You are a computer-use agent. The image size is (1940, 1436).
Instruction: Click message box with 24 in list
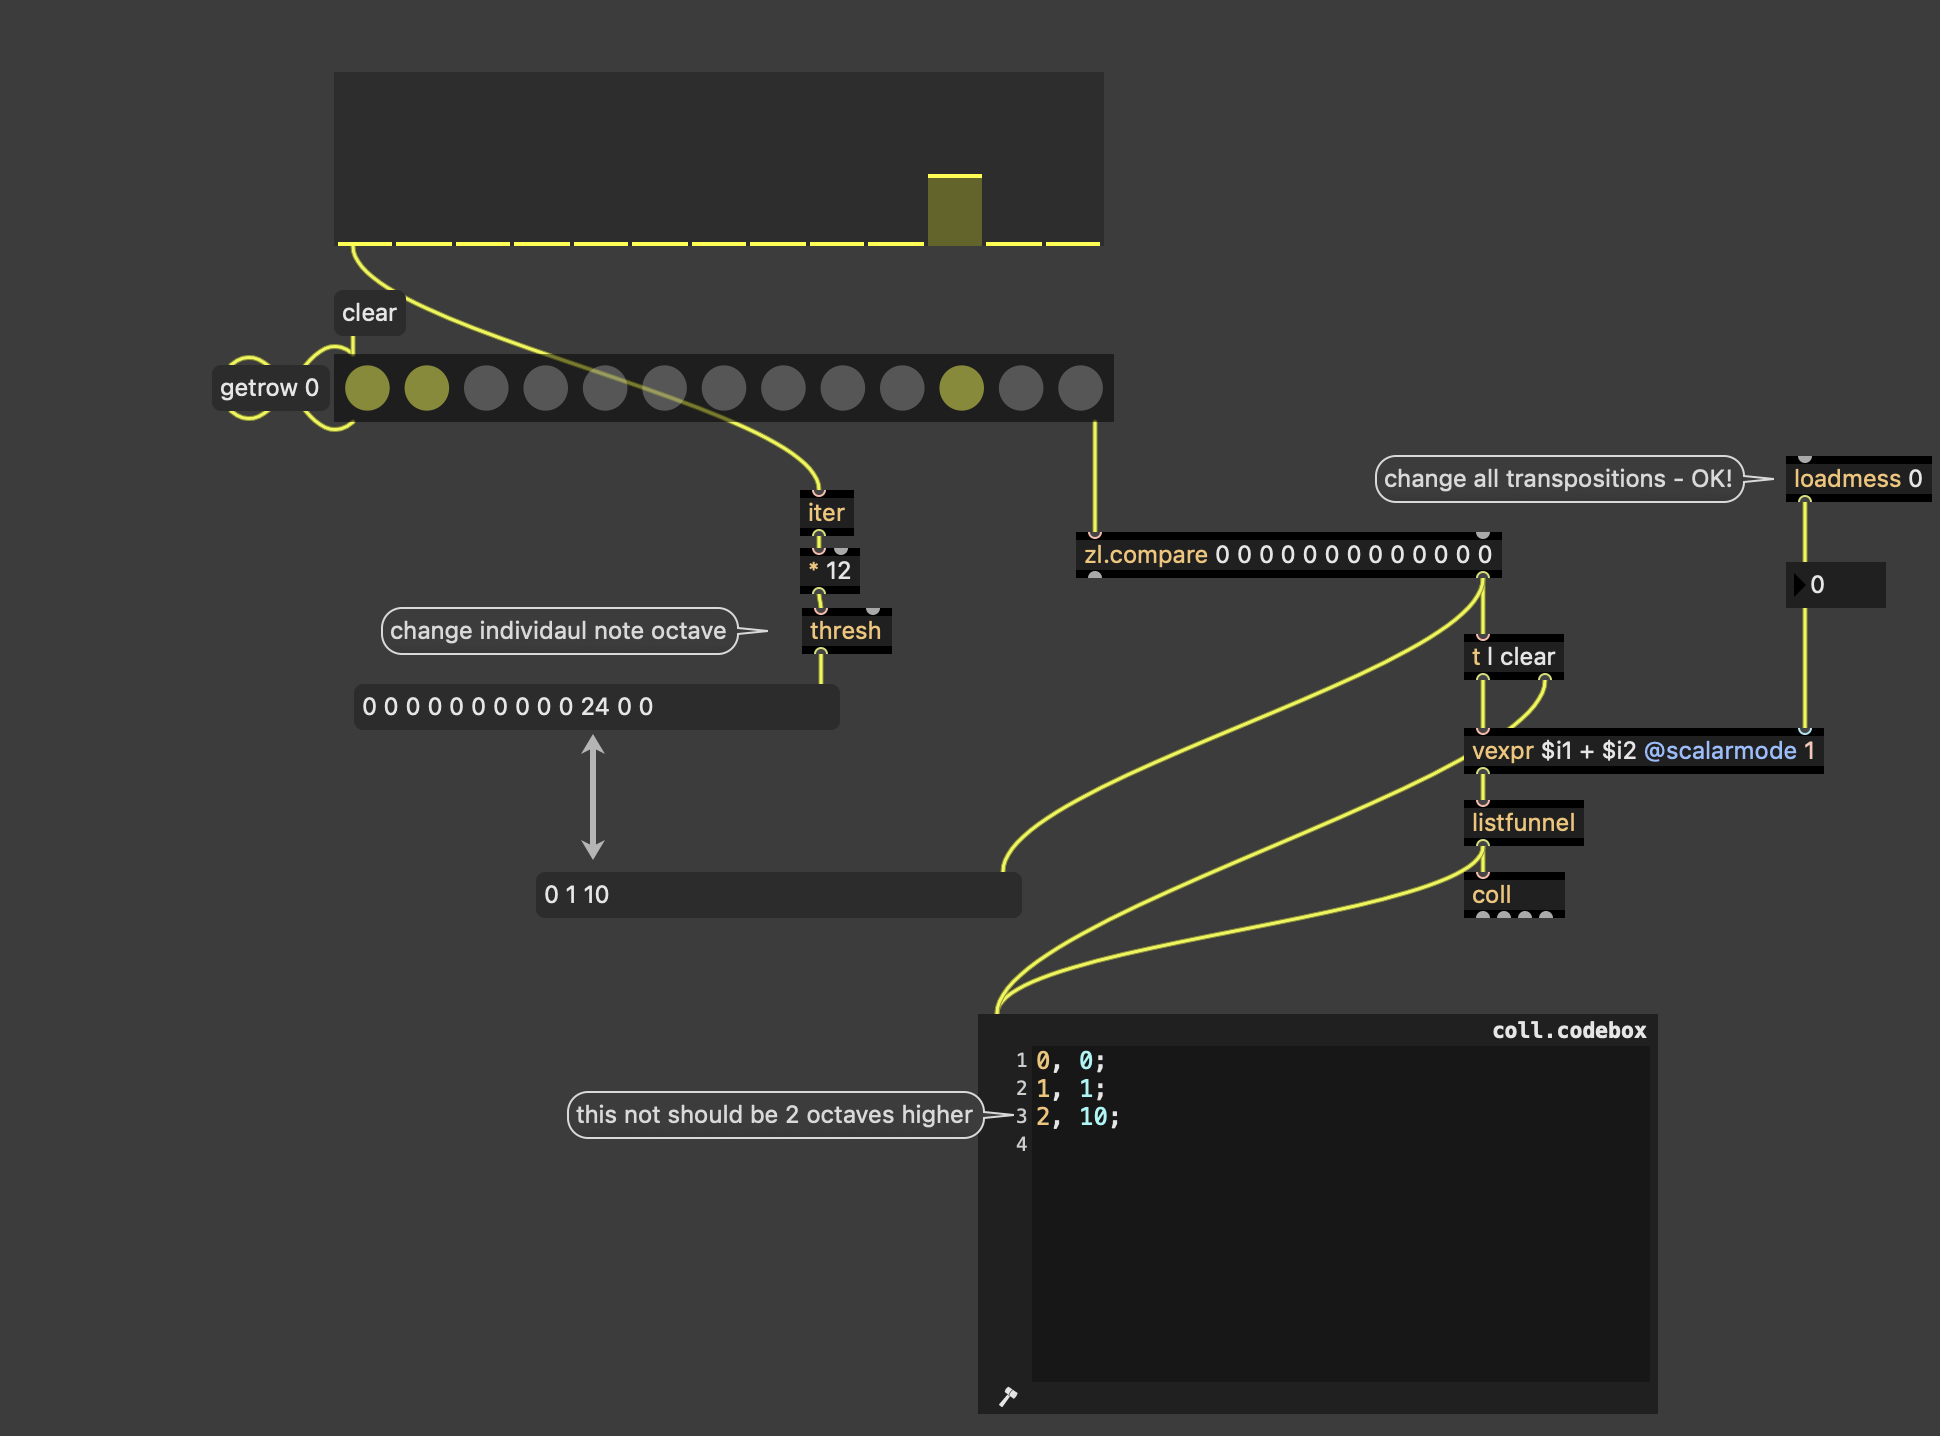[597, 707]
